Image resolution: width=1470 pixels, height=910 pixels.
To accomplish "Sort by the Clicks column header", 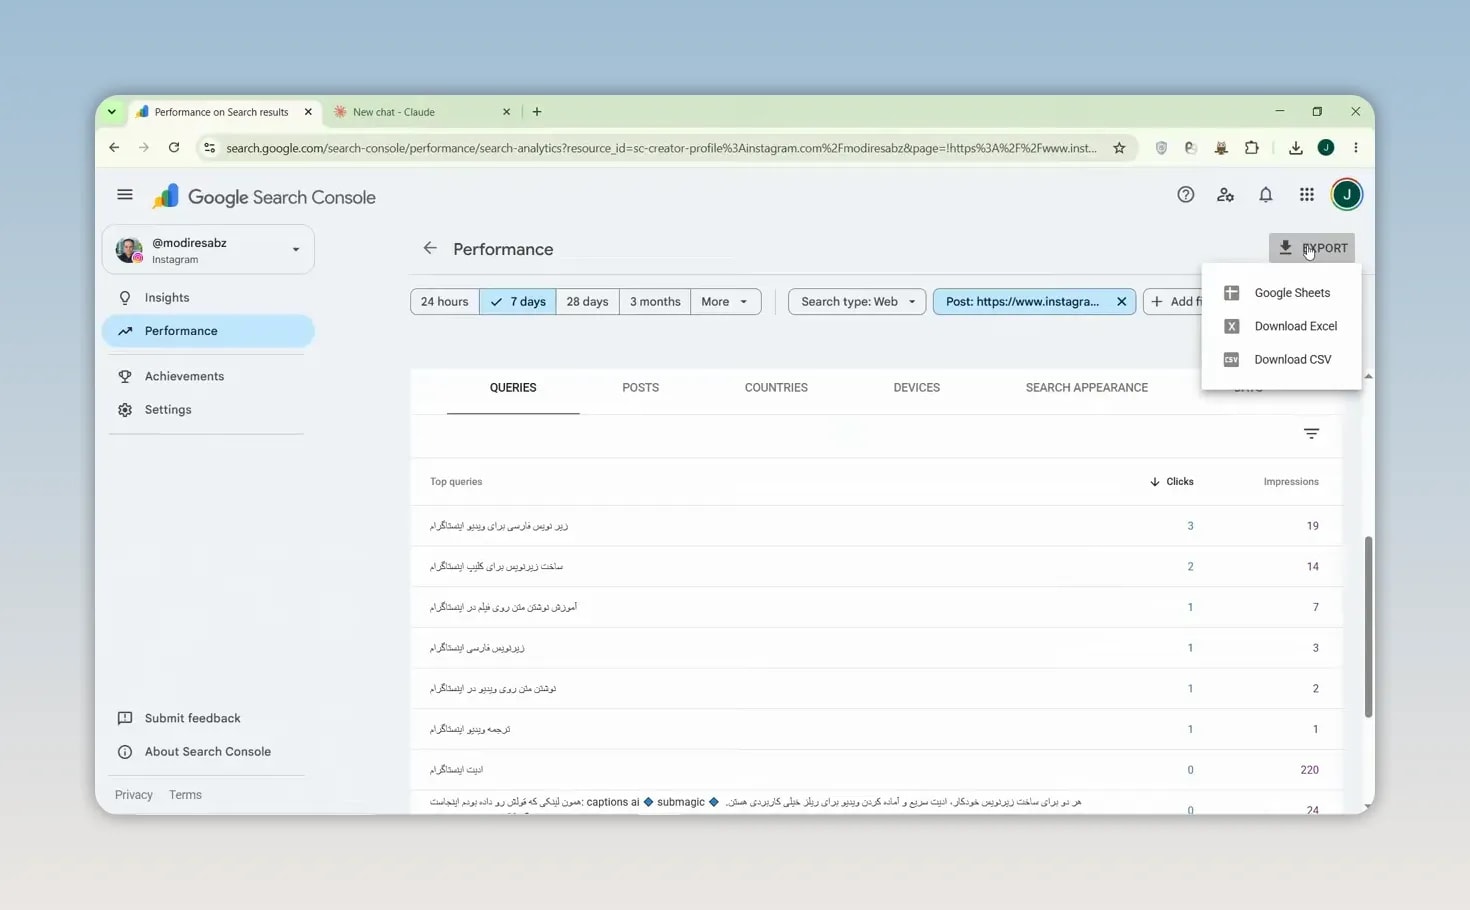I will click(x=1172, y=482).
